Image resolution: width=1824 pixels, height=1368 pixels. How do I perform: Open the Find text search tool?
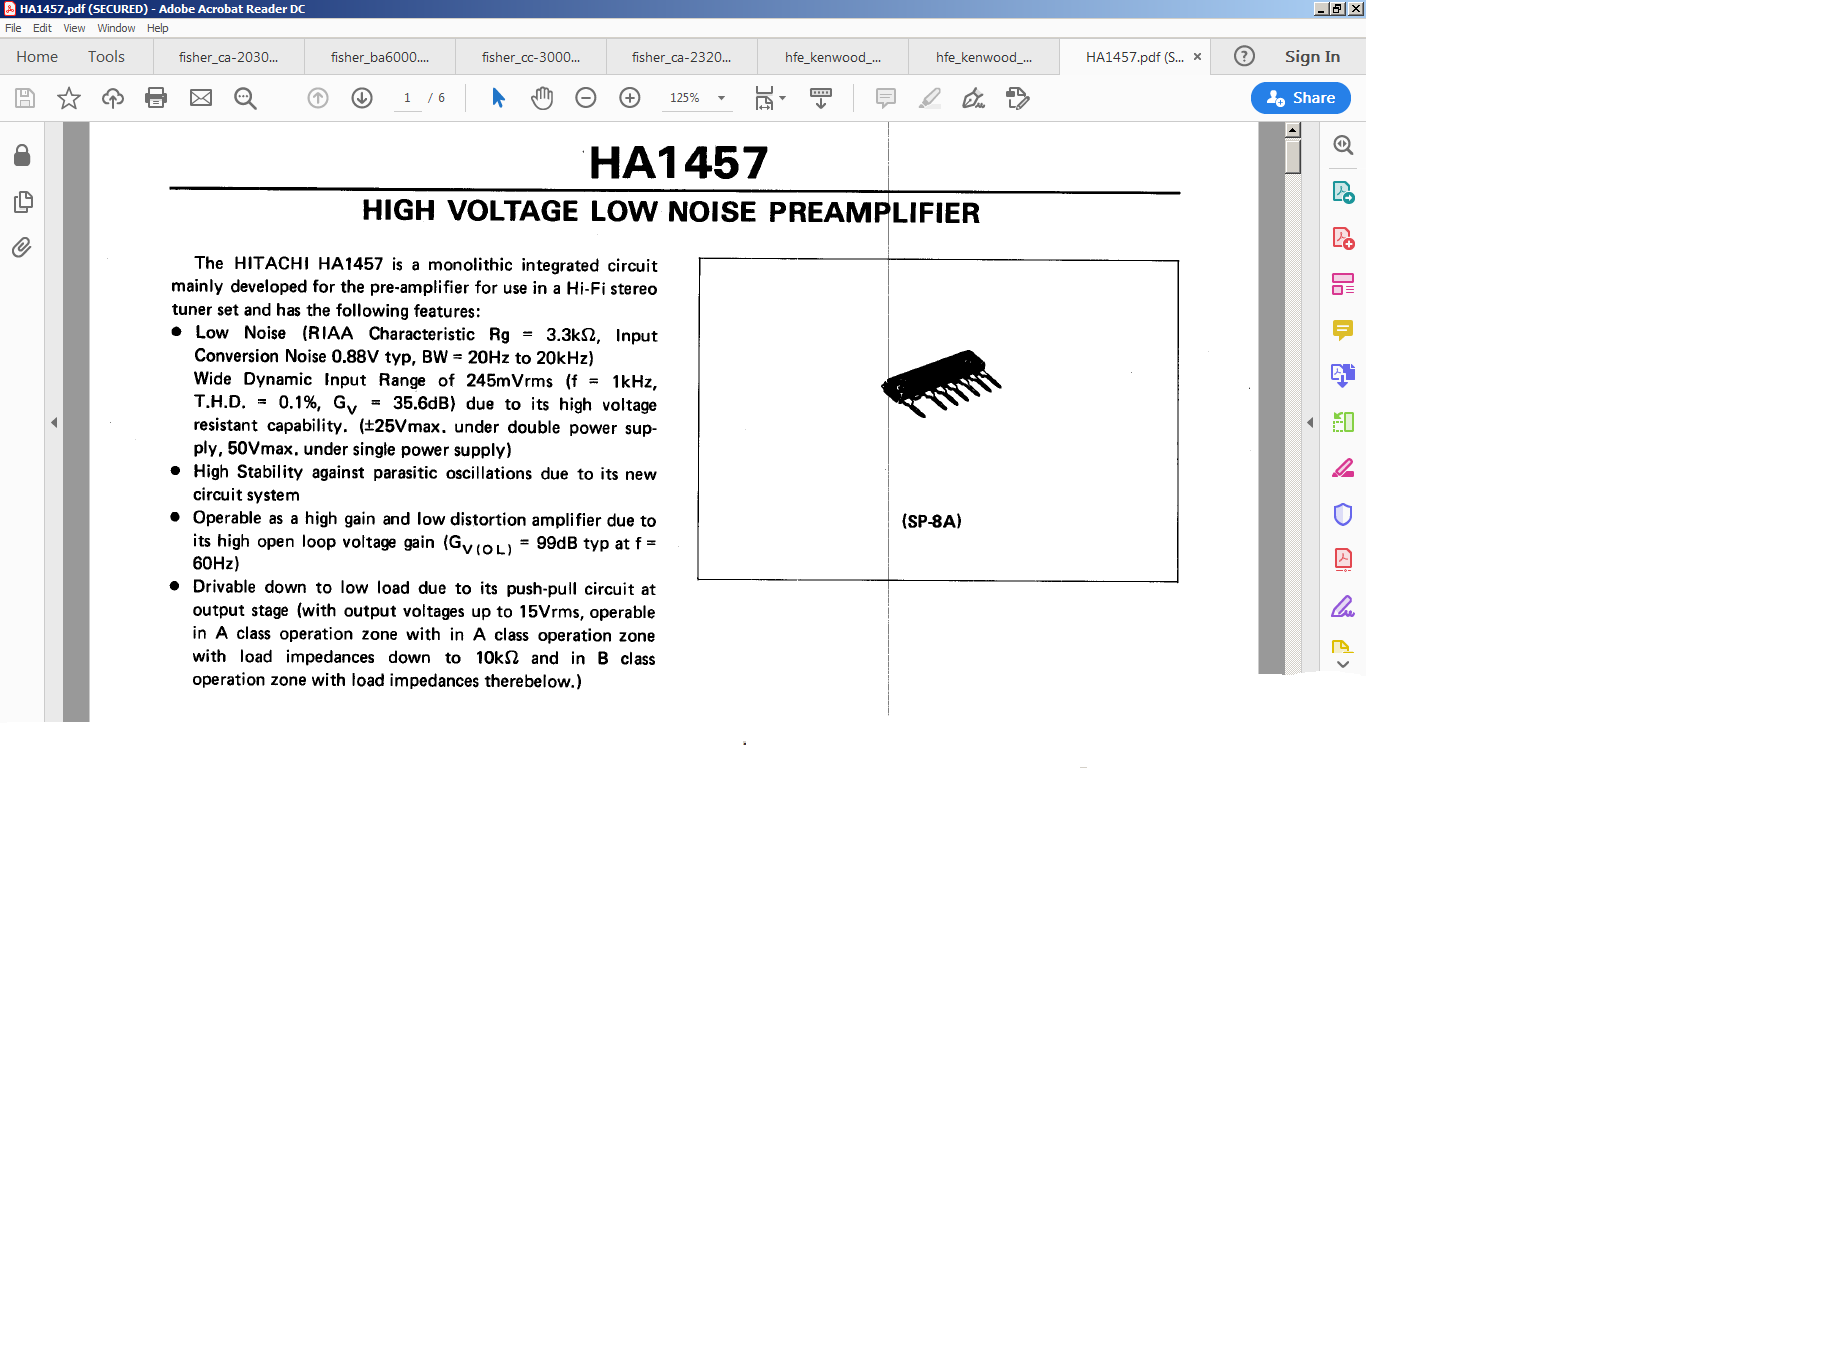pos(245,98)
